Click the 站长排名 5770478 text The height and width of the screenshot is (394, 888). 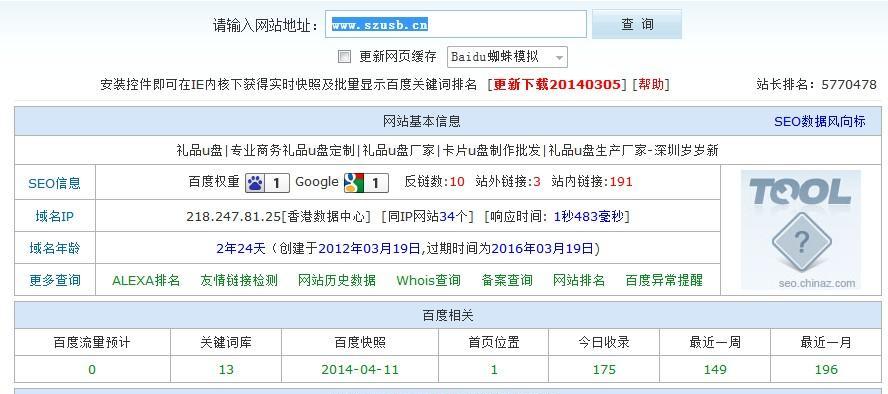pyautogui.click(x=816, y=85)
